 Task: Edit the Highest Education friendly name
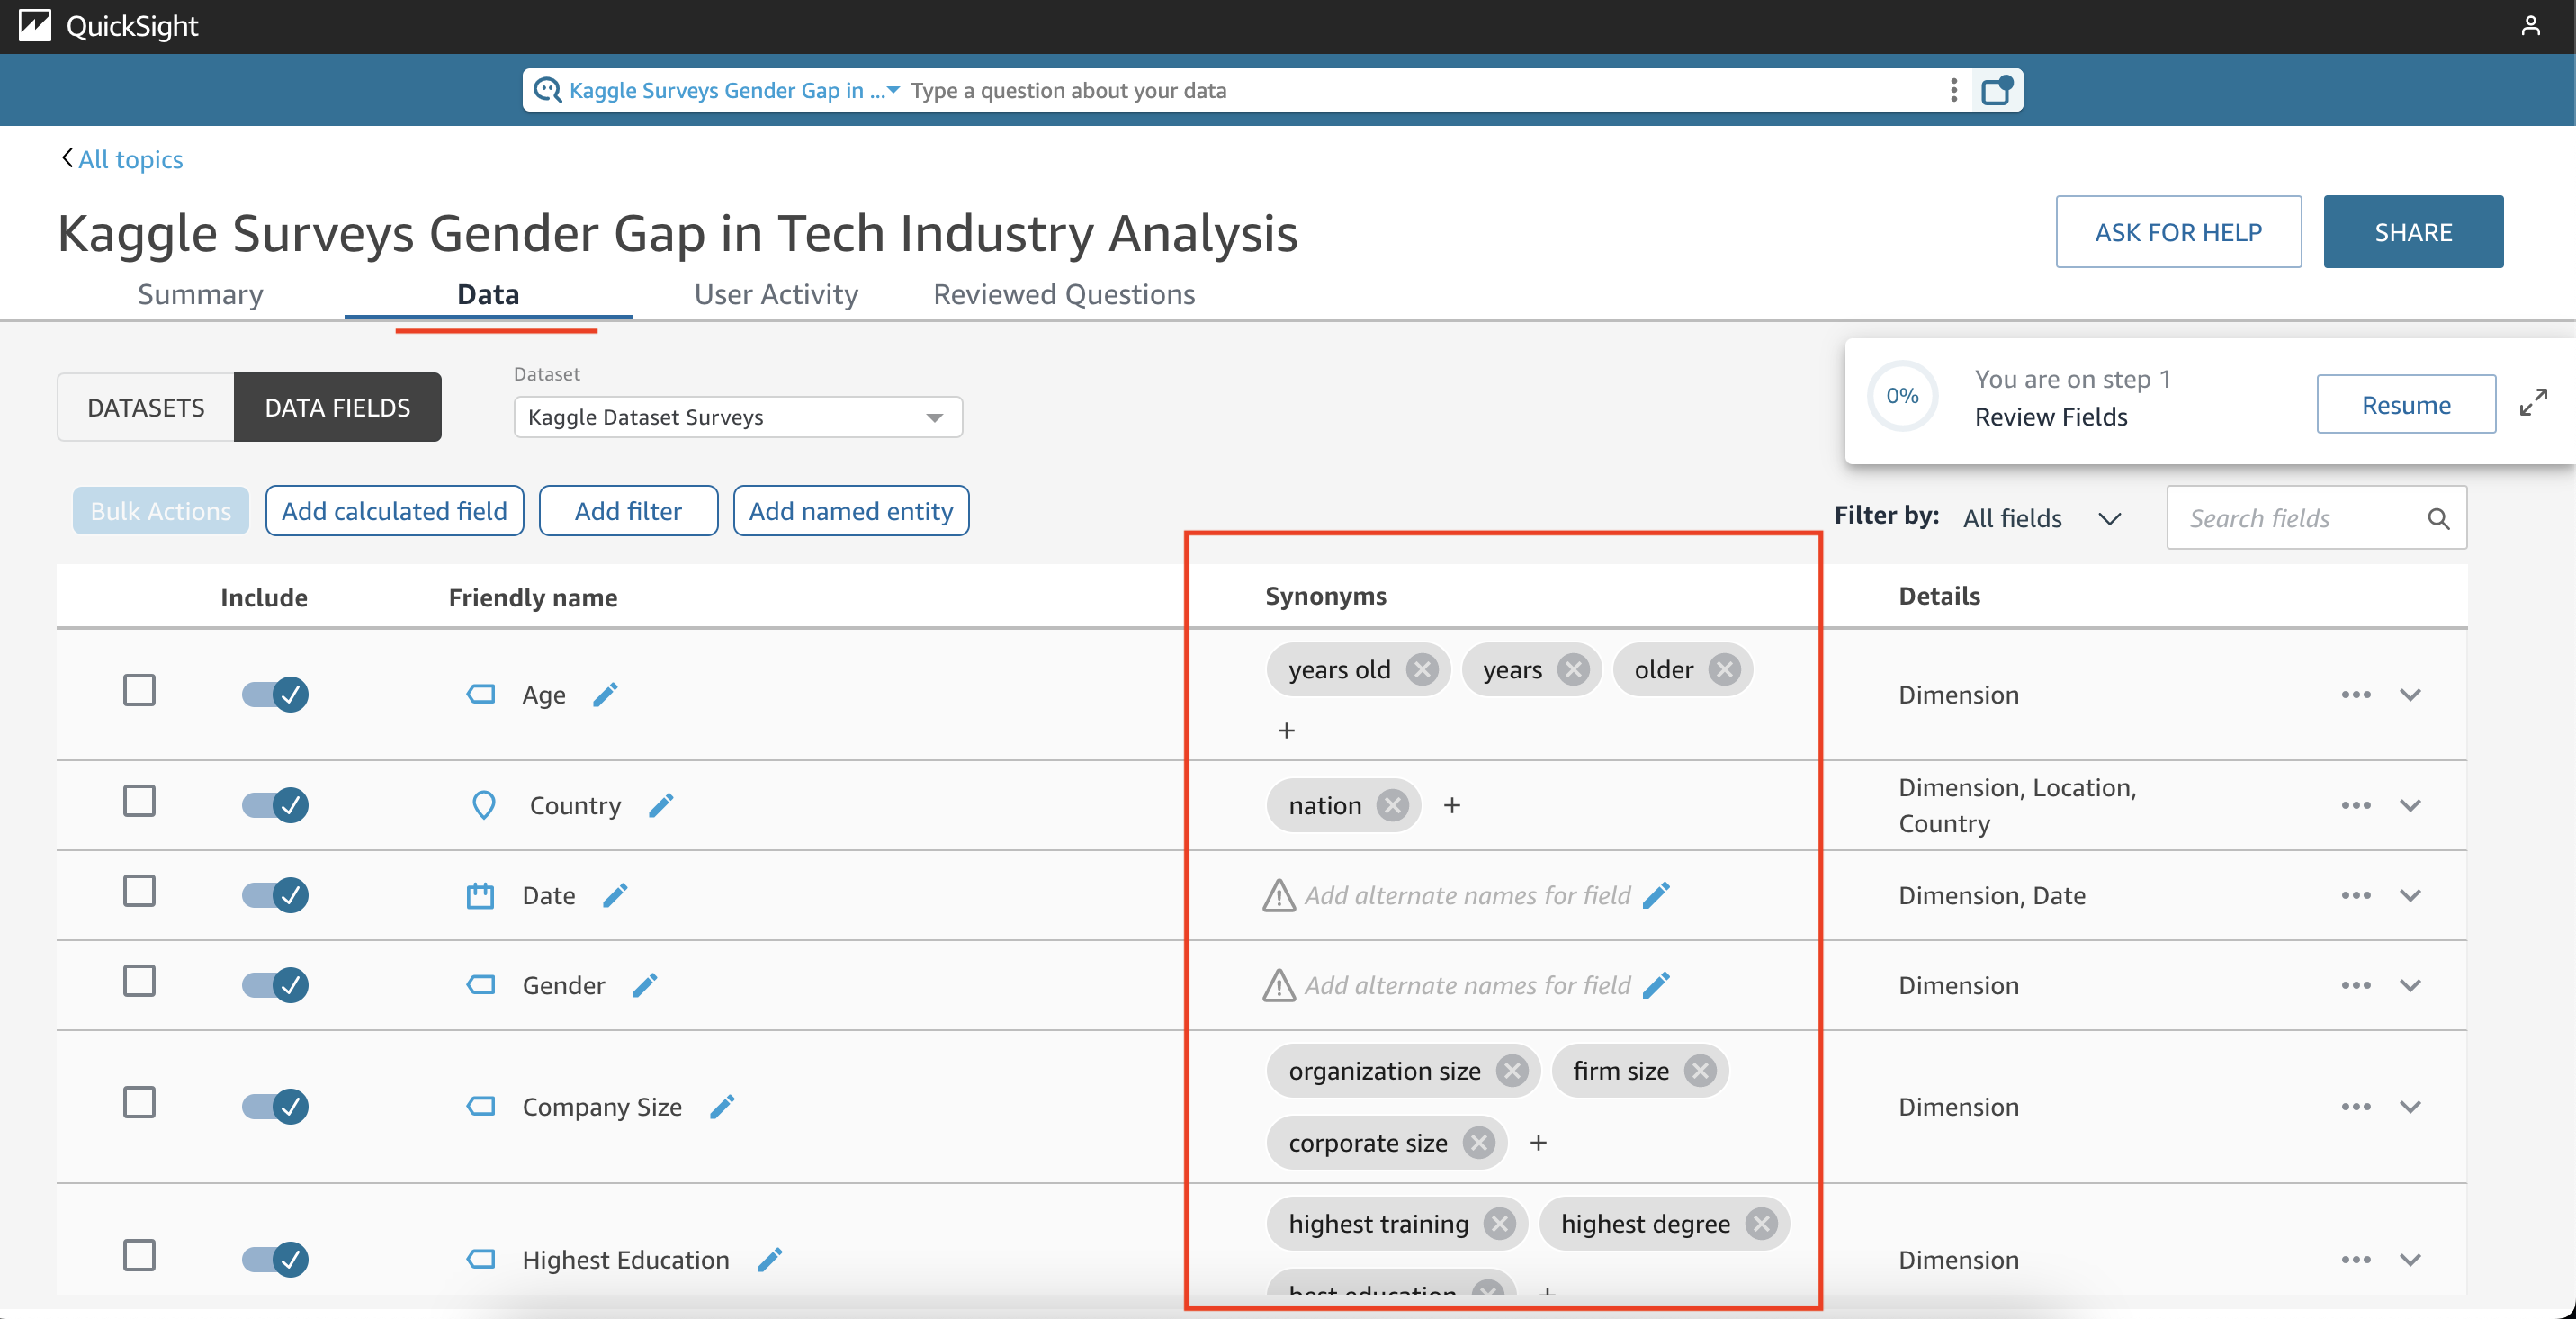coord(770,1259)
